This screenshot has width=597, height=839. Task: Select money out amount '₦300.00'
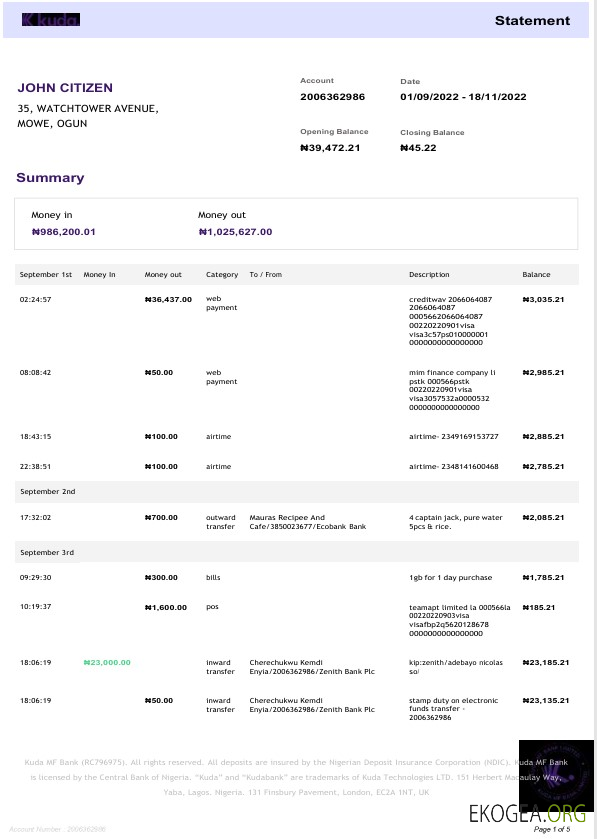pos(161,577)
